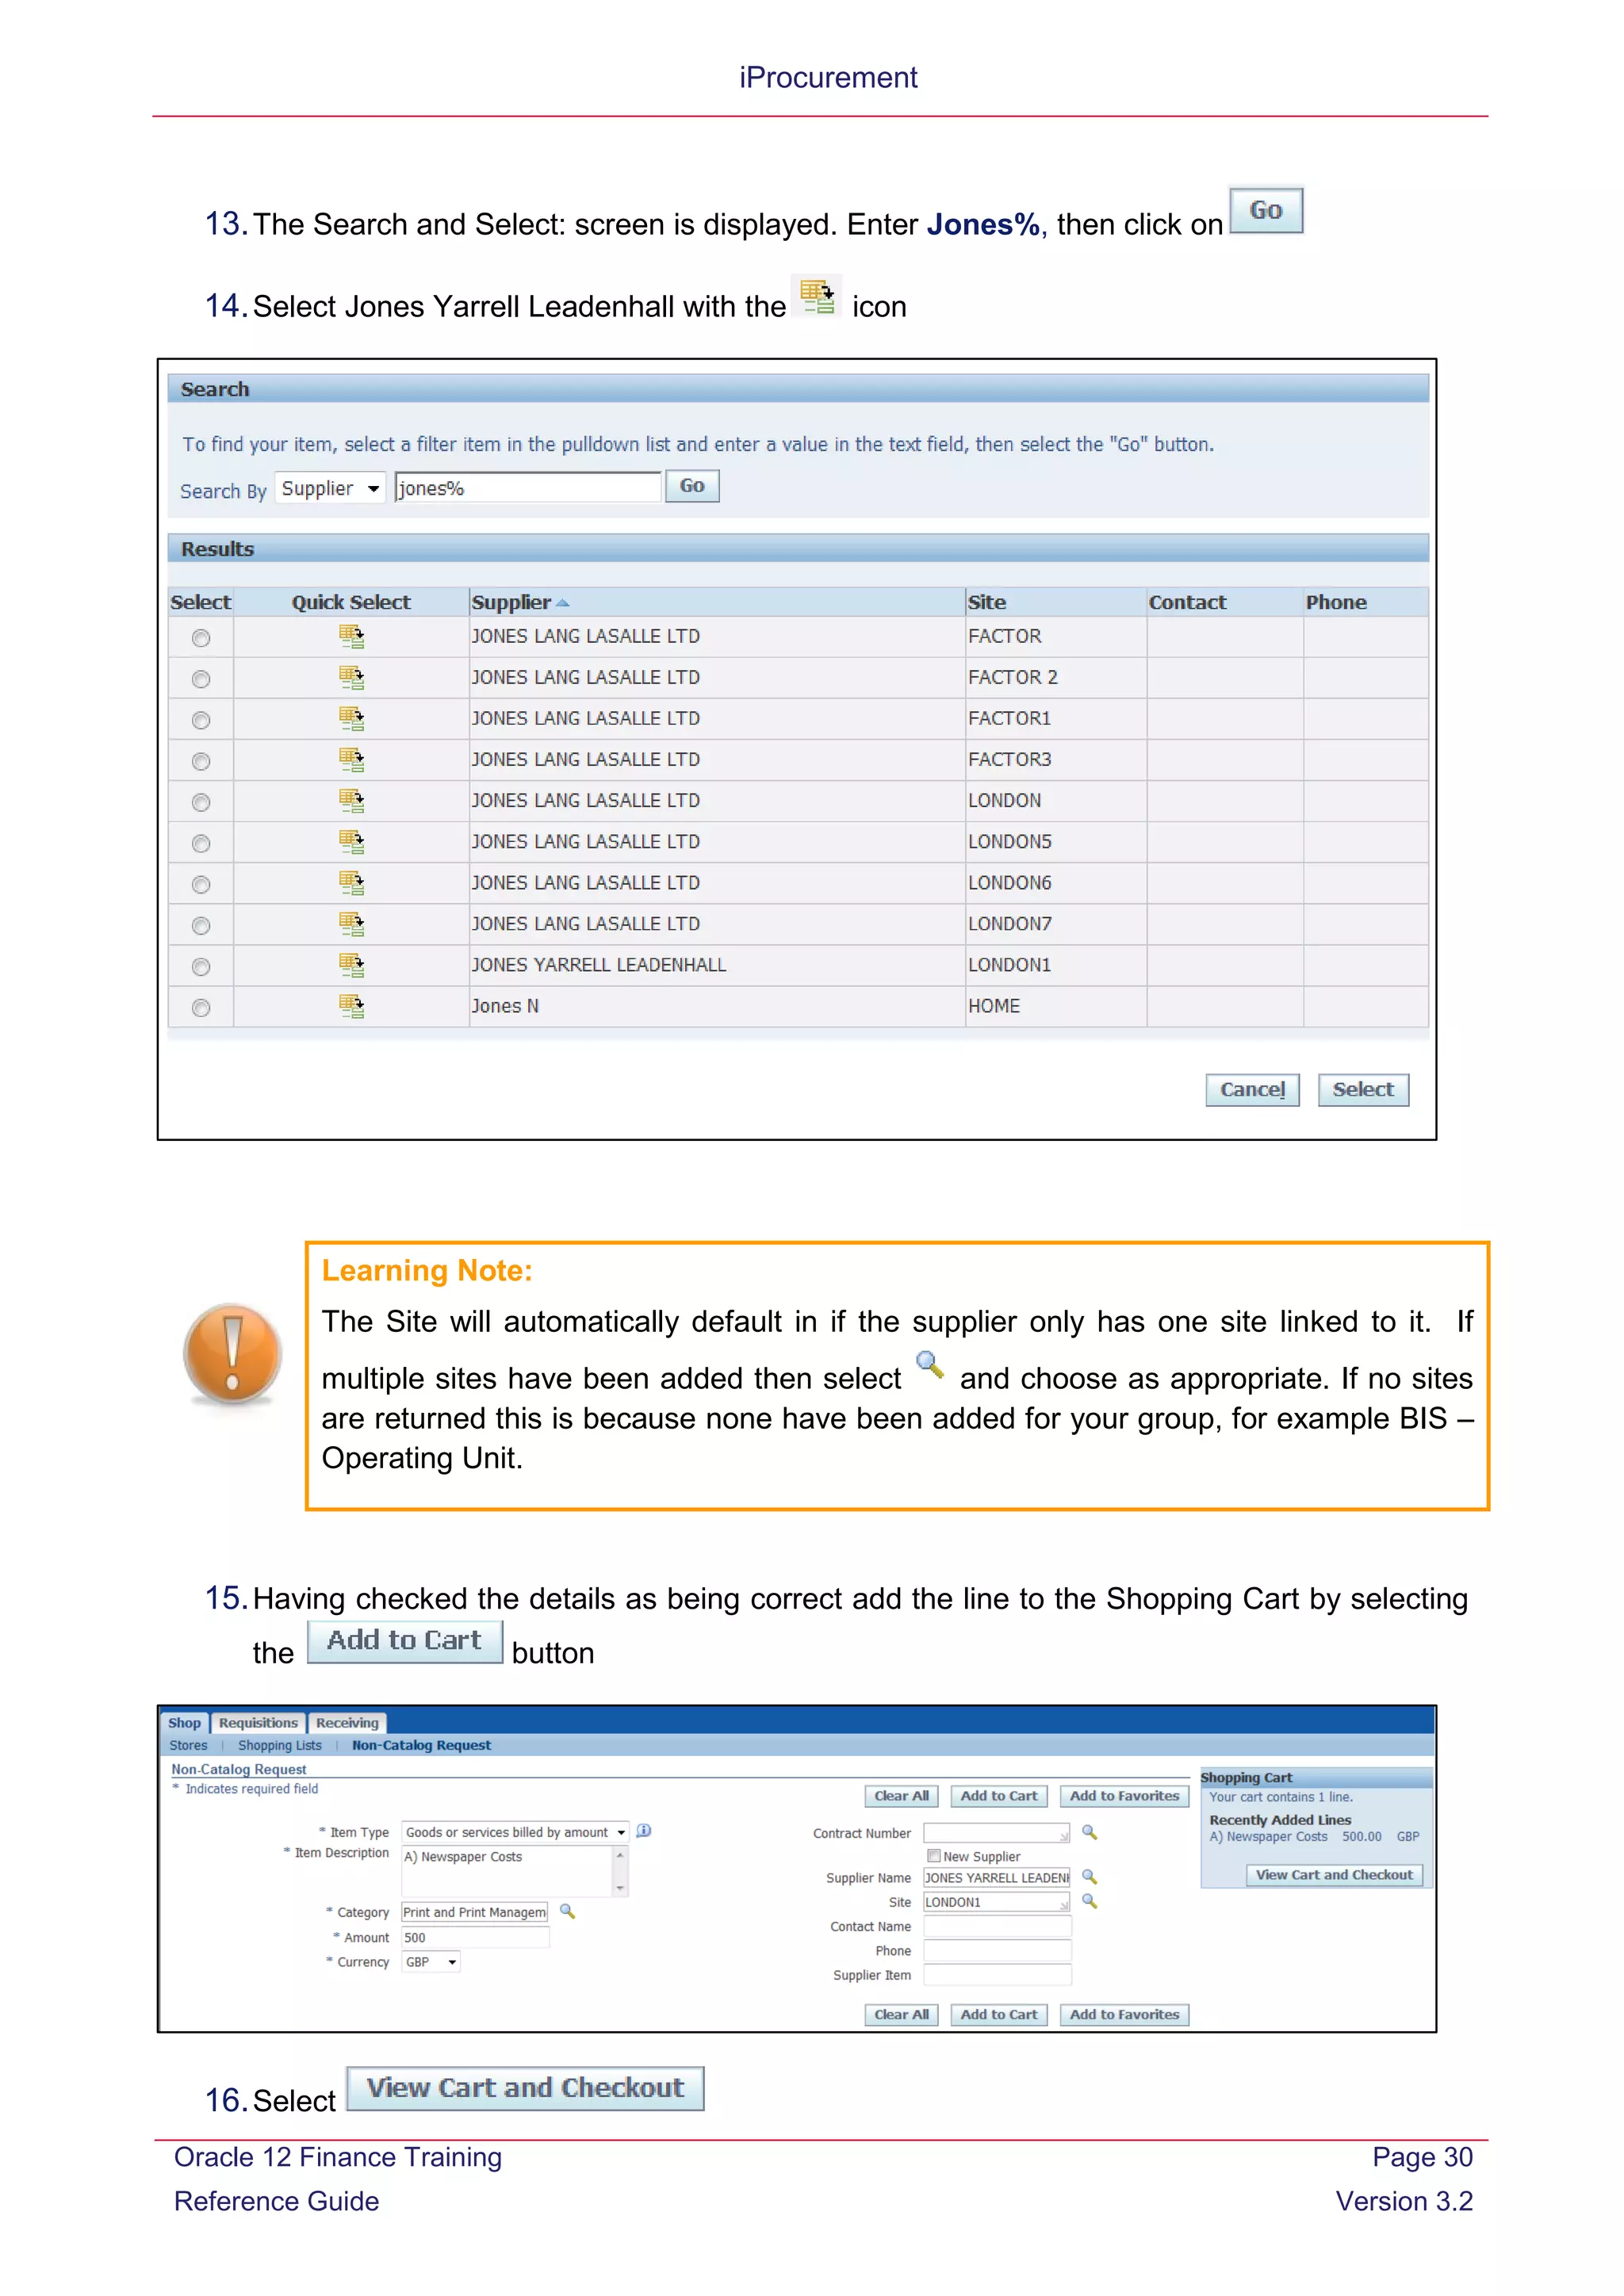
Task: Open the Non-Catalog Request subtab
Action: pos(421,1745)
